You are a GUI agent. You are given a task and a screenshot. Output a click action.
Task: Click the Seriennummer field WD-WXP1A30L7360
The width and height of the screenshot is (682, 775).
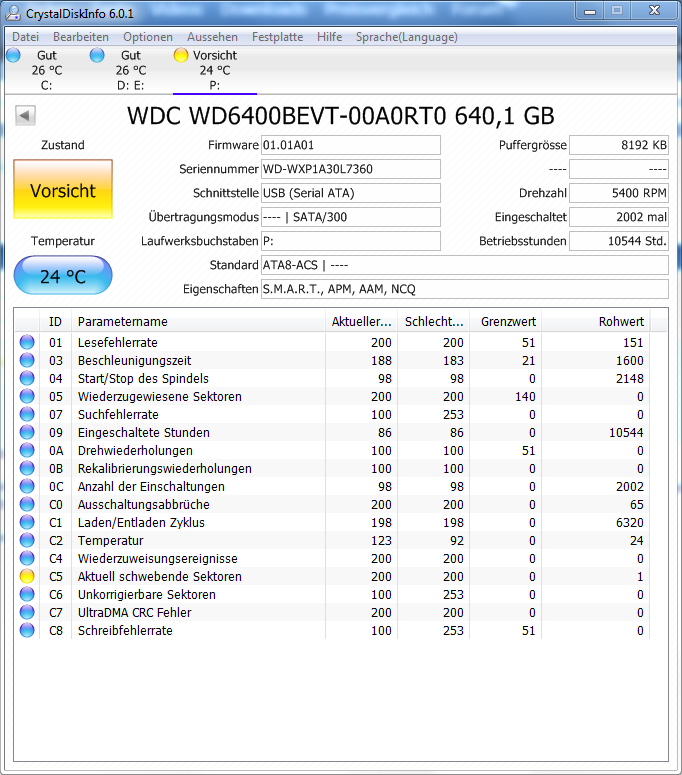(x=350, y=169)
